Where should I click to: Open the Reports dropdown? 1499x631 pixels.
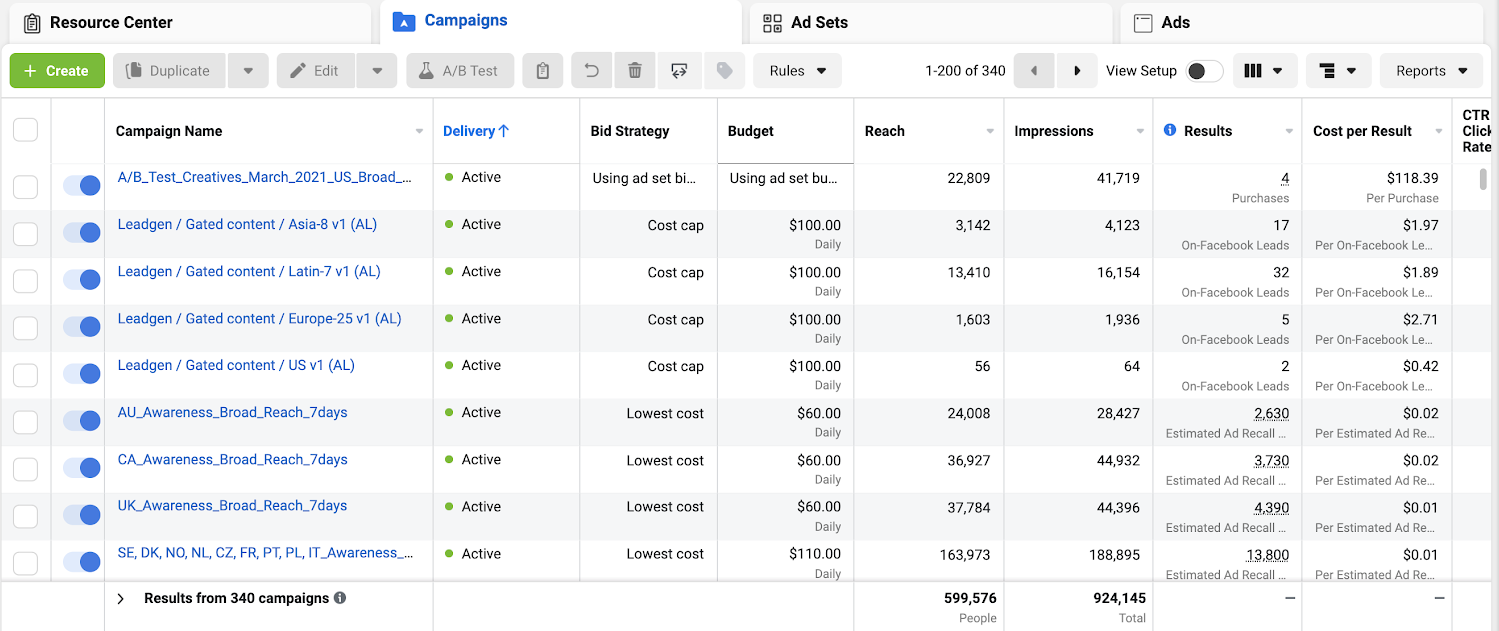(x=1431, y=70)
